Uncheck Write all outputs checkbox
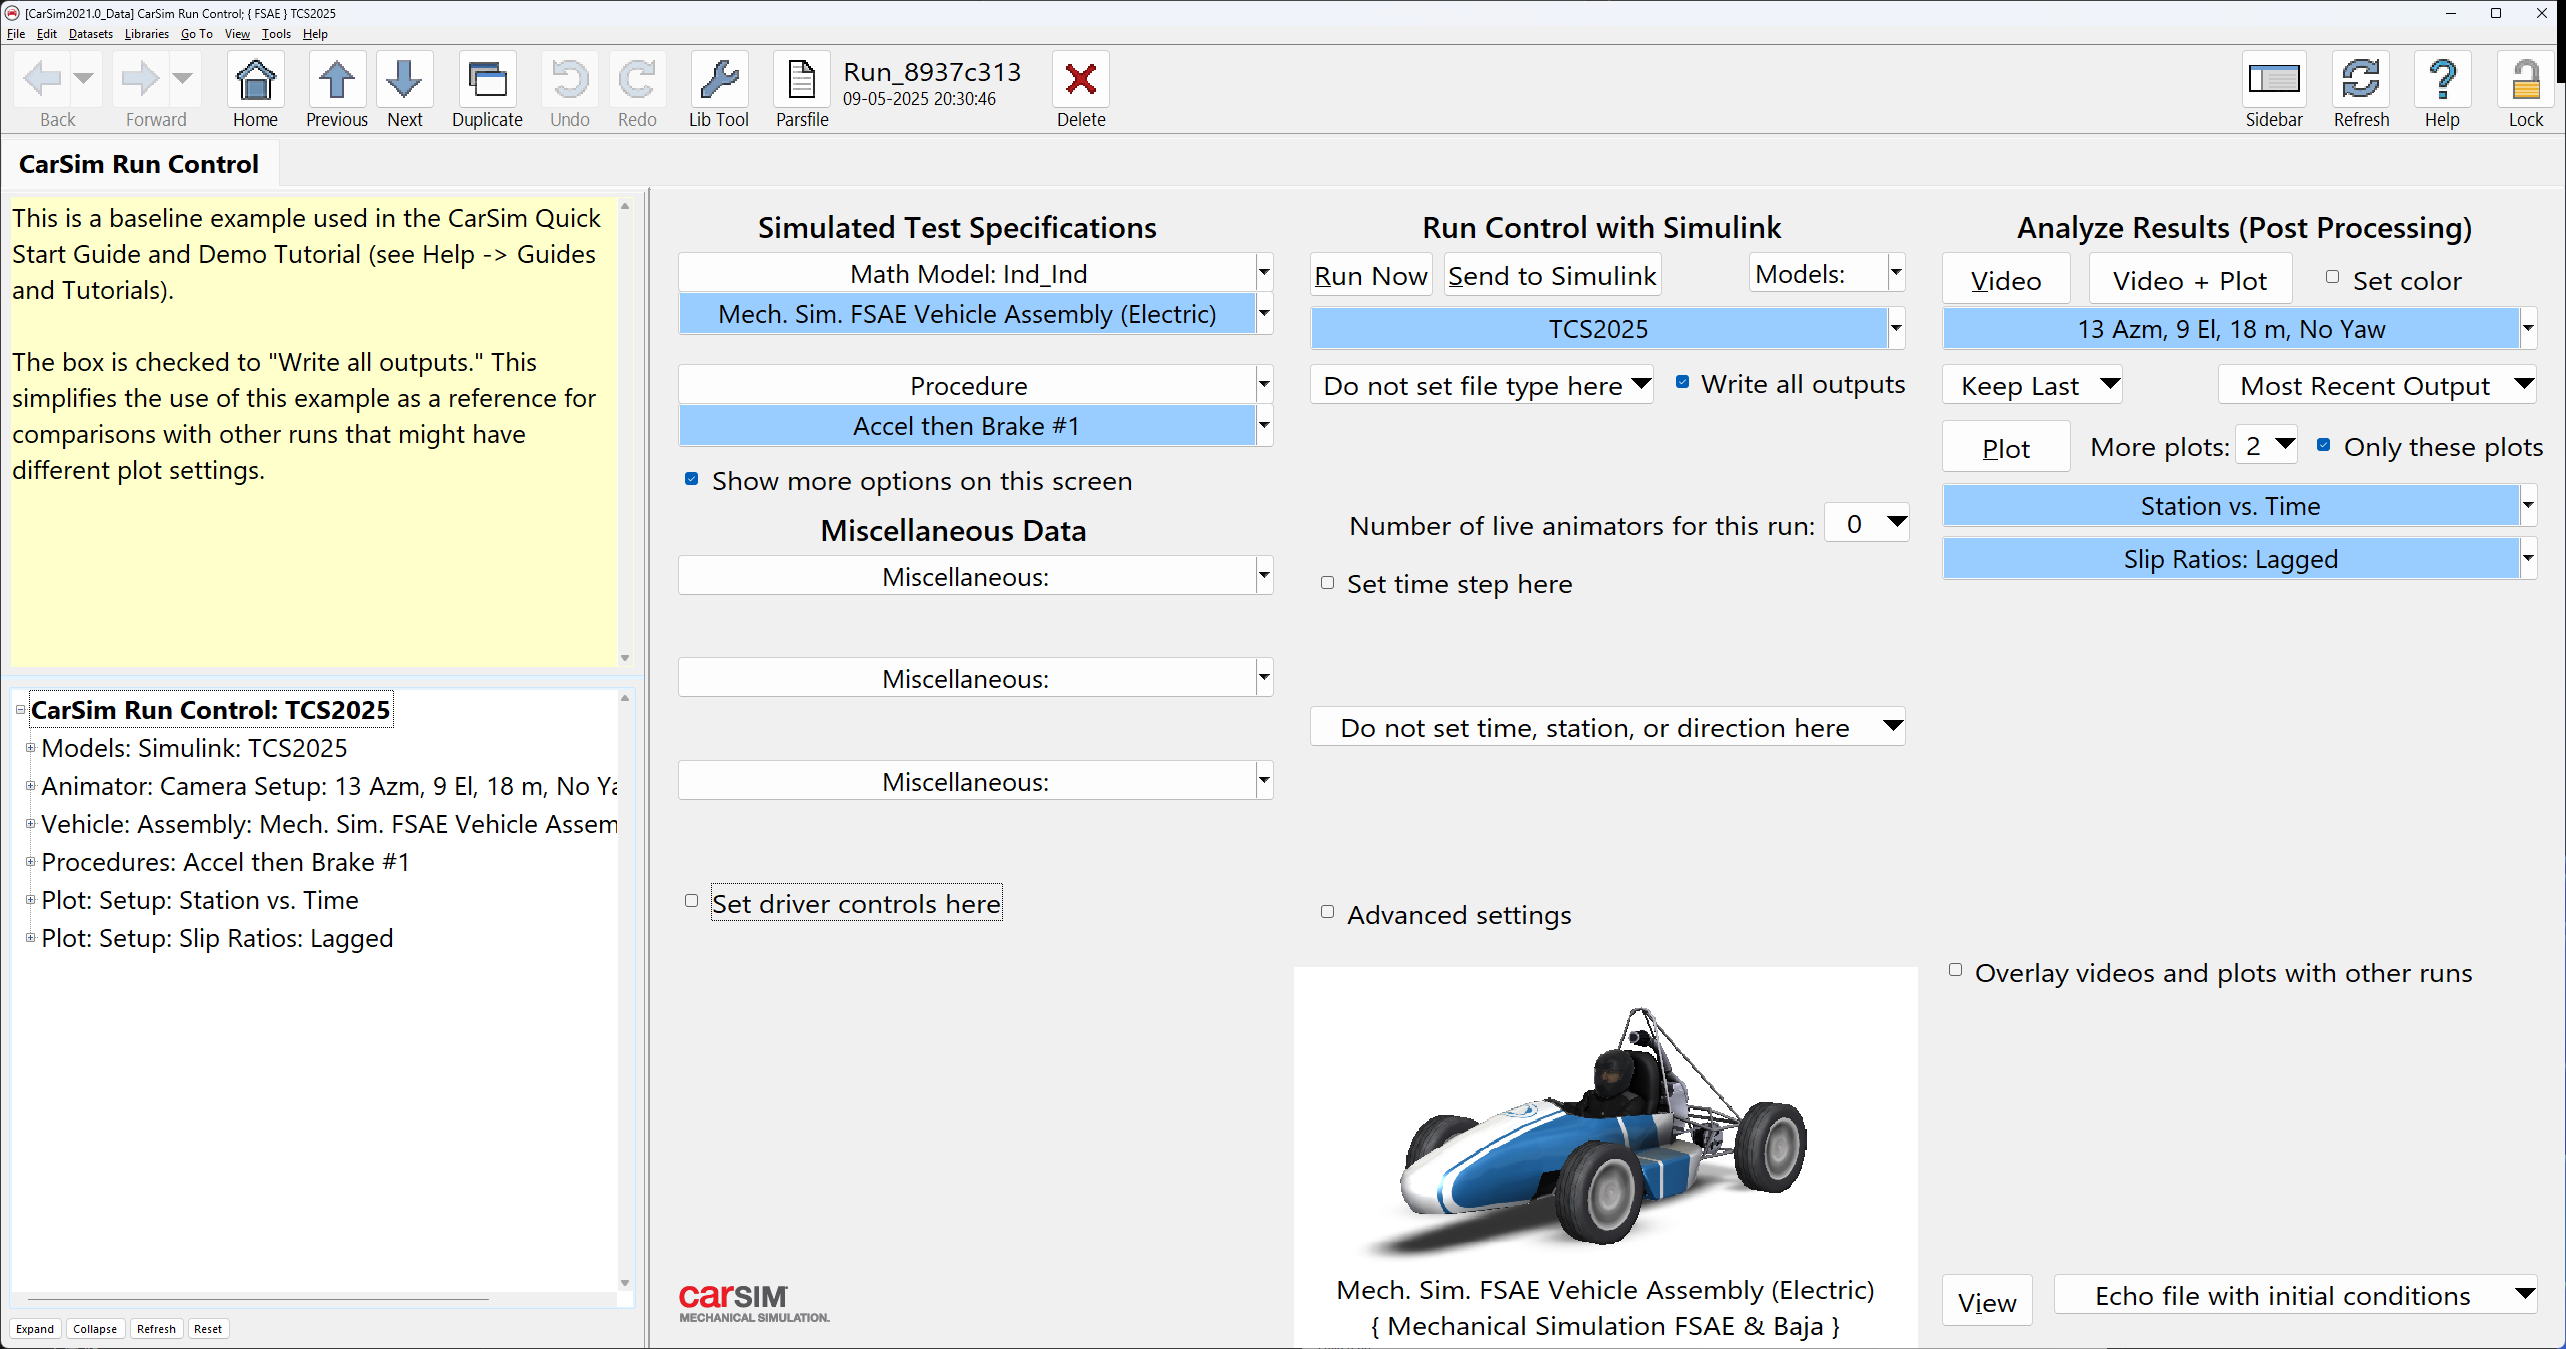The width and height of the screenshot is (2566, 1349). (x=1683, y=382)
